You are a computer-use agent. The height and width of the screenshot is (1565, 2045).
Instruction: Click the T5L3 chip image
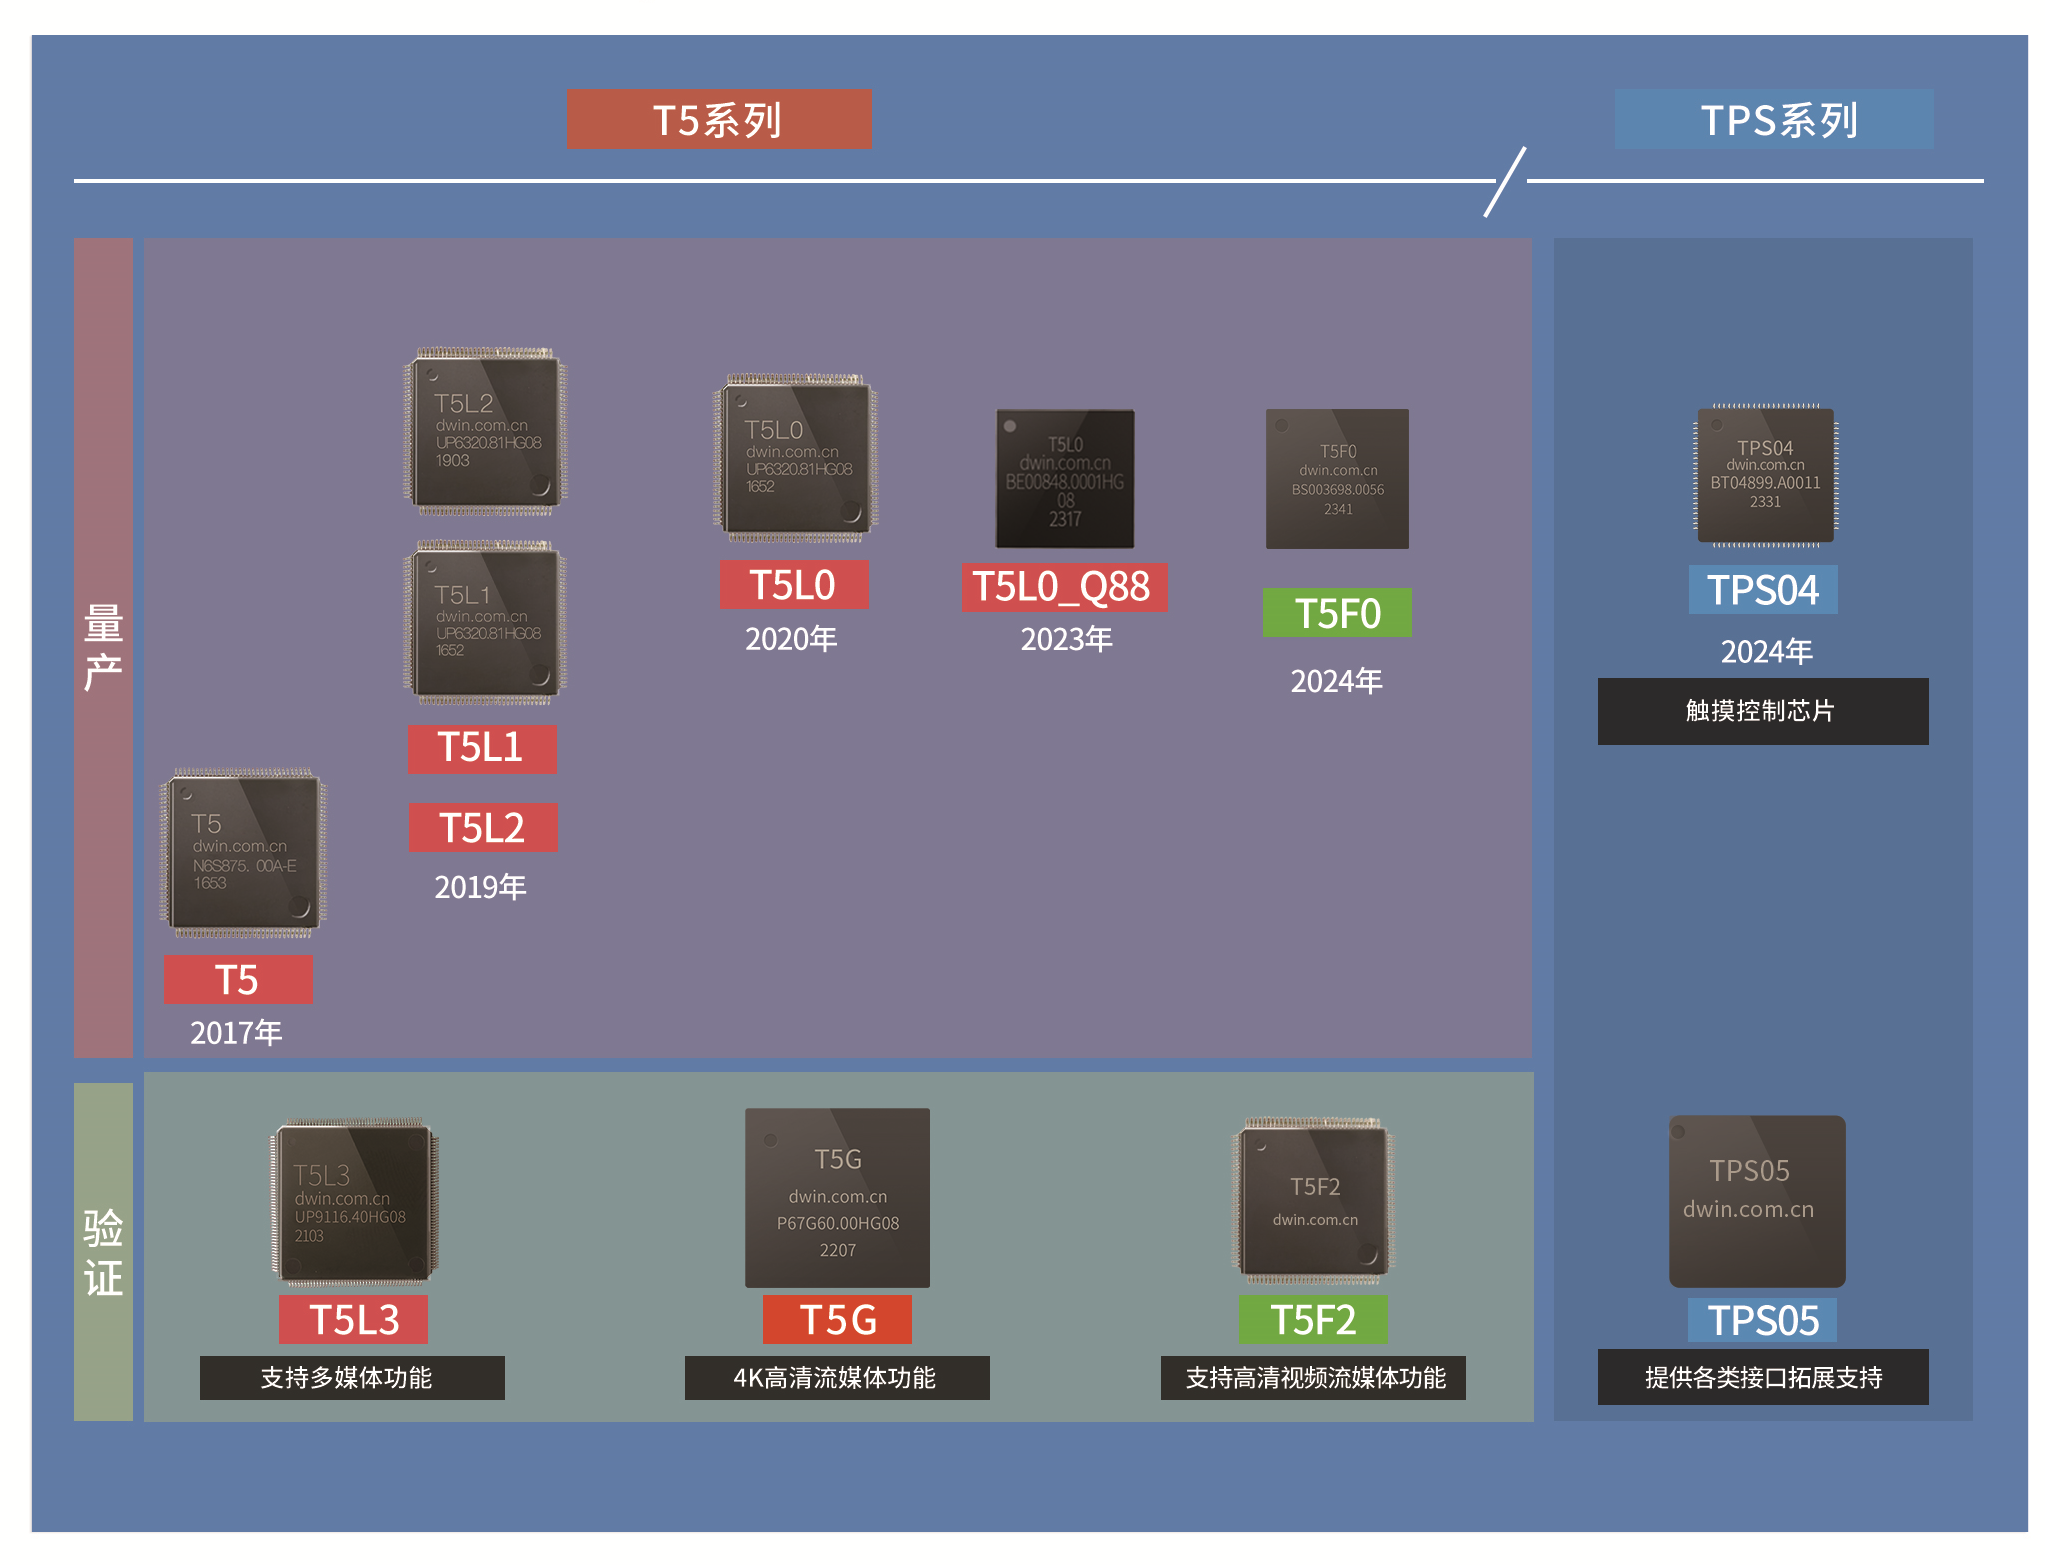click(354, 1201)
